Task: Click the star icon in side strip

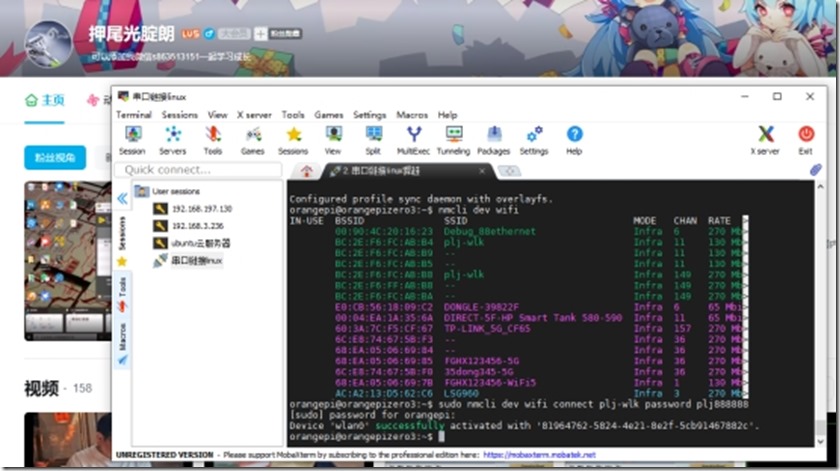Action: click(122, 261)
